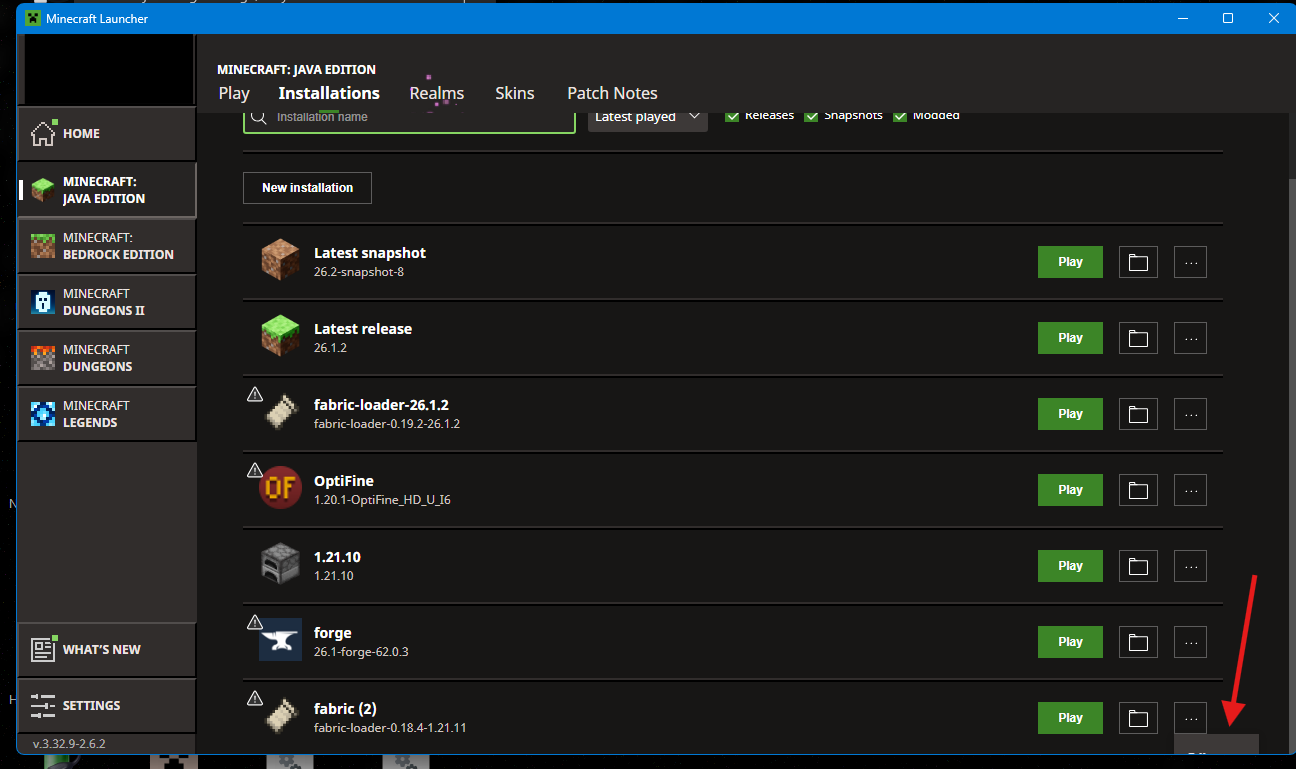This screenshot has height=769, width=1296.
Task: Open Minecraft Dungeons II in sidebar
Action: coord(106,302)
